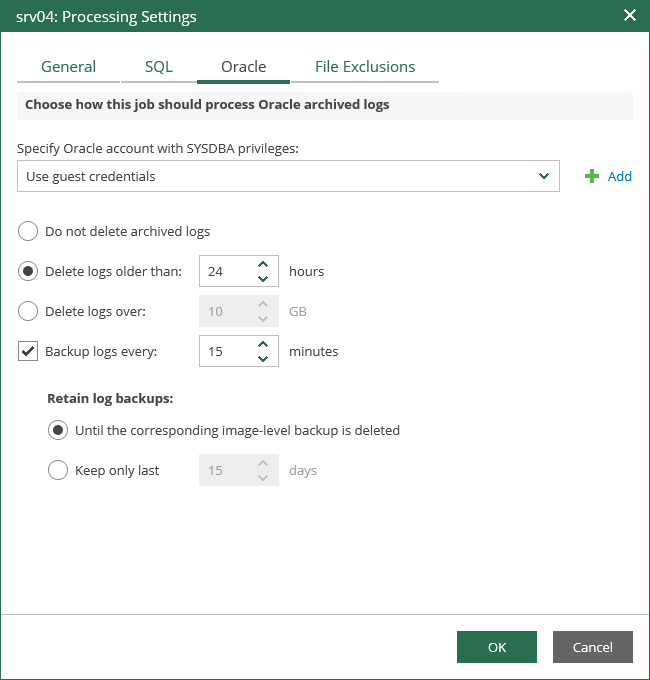650x680 pixels.
Task: Select Keep only last days option
Action: pyautogui.click(x=59, y=470)
